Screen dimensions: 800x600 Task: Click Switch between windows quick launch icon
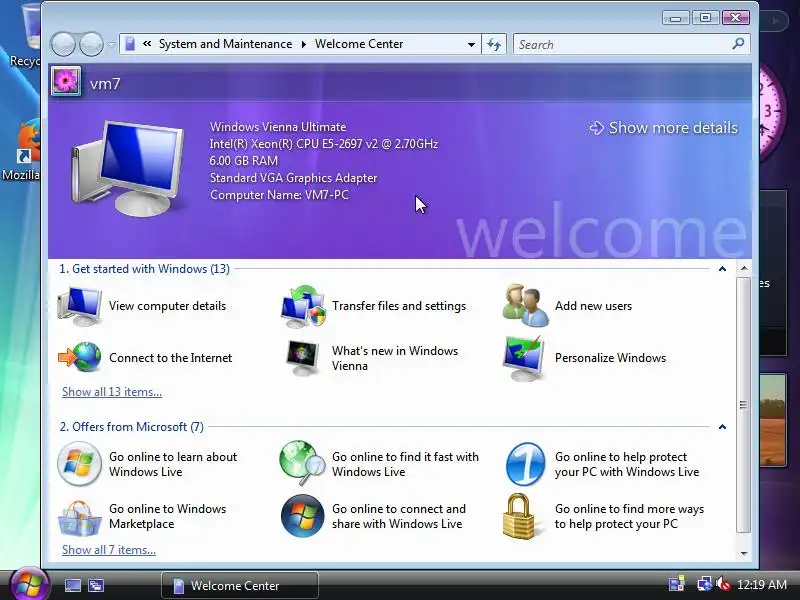tap(95, 585)
